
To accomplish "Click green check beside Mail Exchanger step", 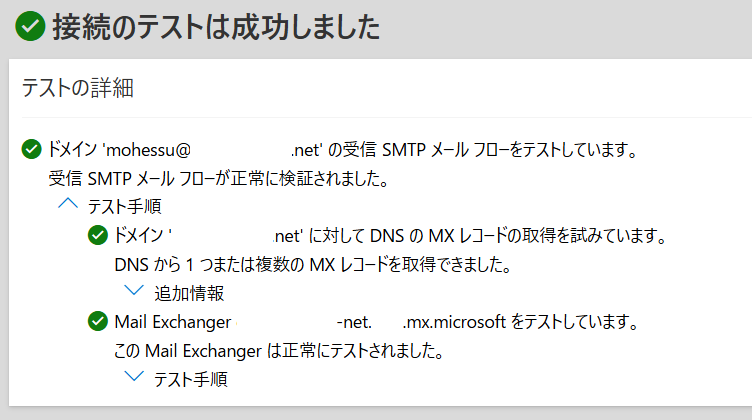I will tap(98, 321).
